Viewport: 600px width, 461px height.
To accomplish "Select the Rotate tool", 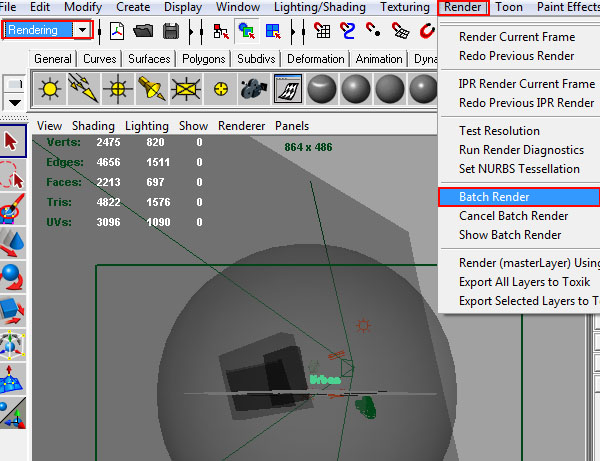I will pos(13,277).
